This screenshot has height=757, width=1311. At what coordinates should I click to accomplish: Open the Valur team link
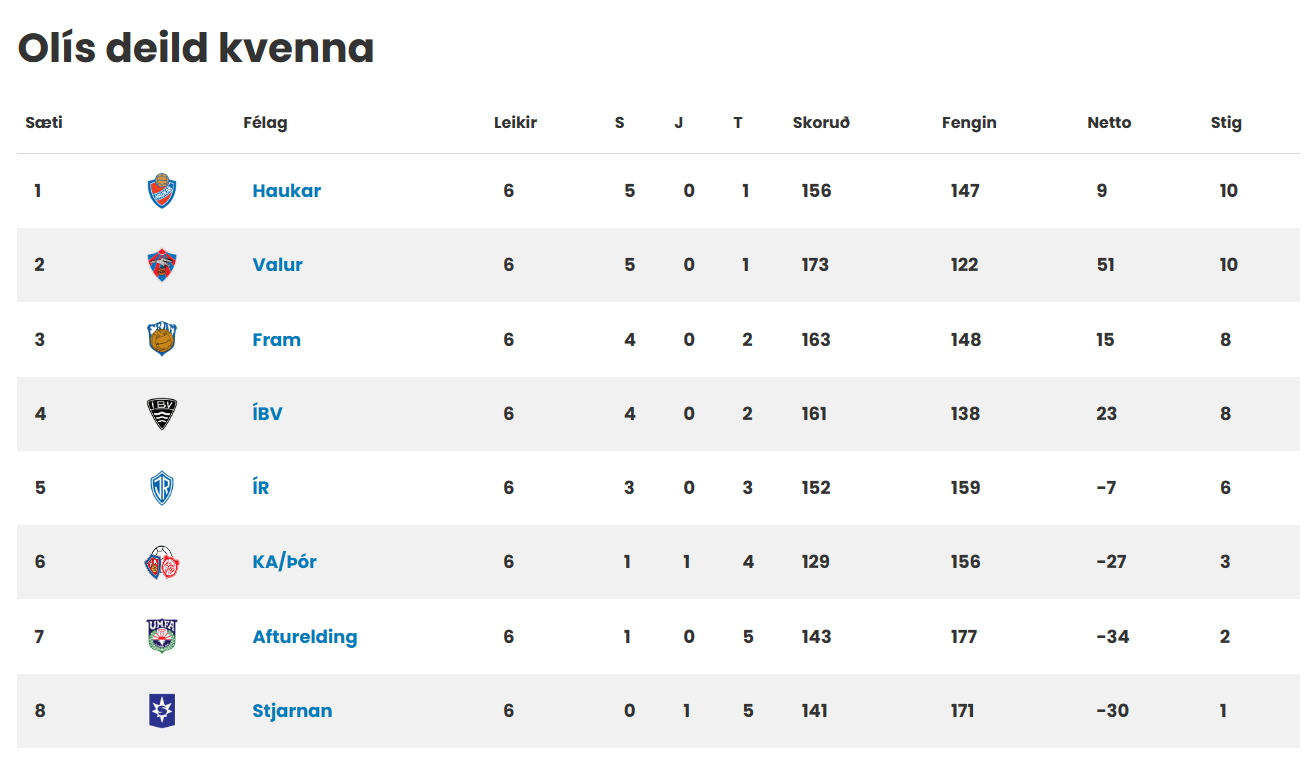pyautogui.click(x=277, y=265)
